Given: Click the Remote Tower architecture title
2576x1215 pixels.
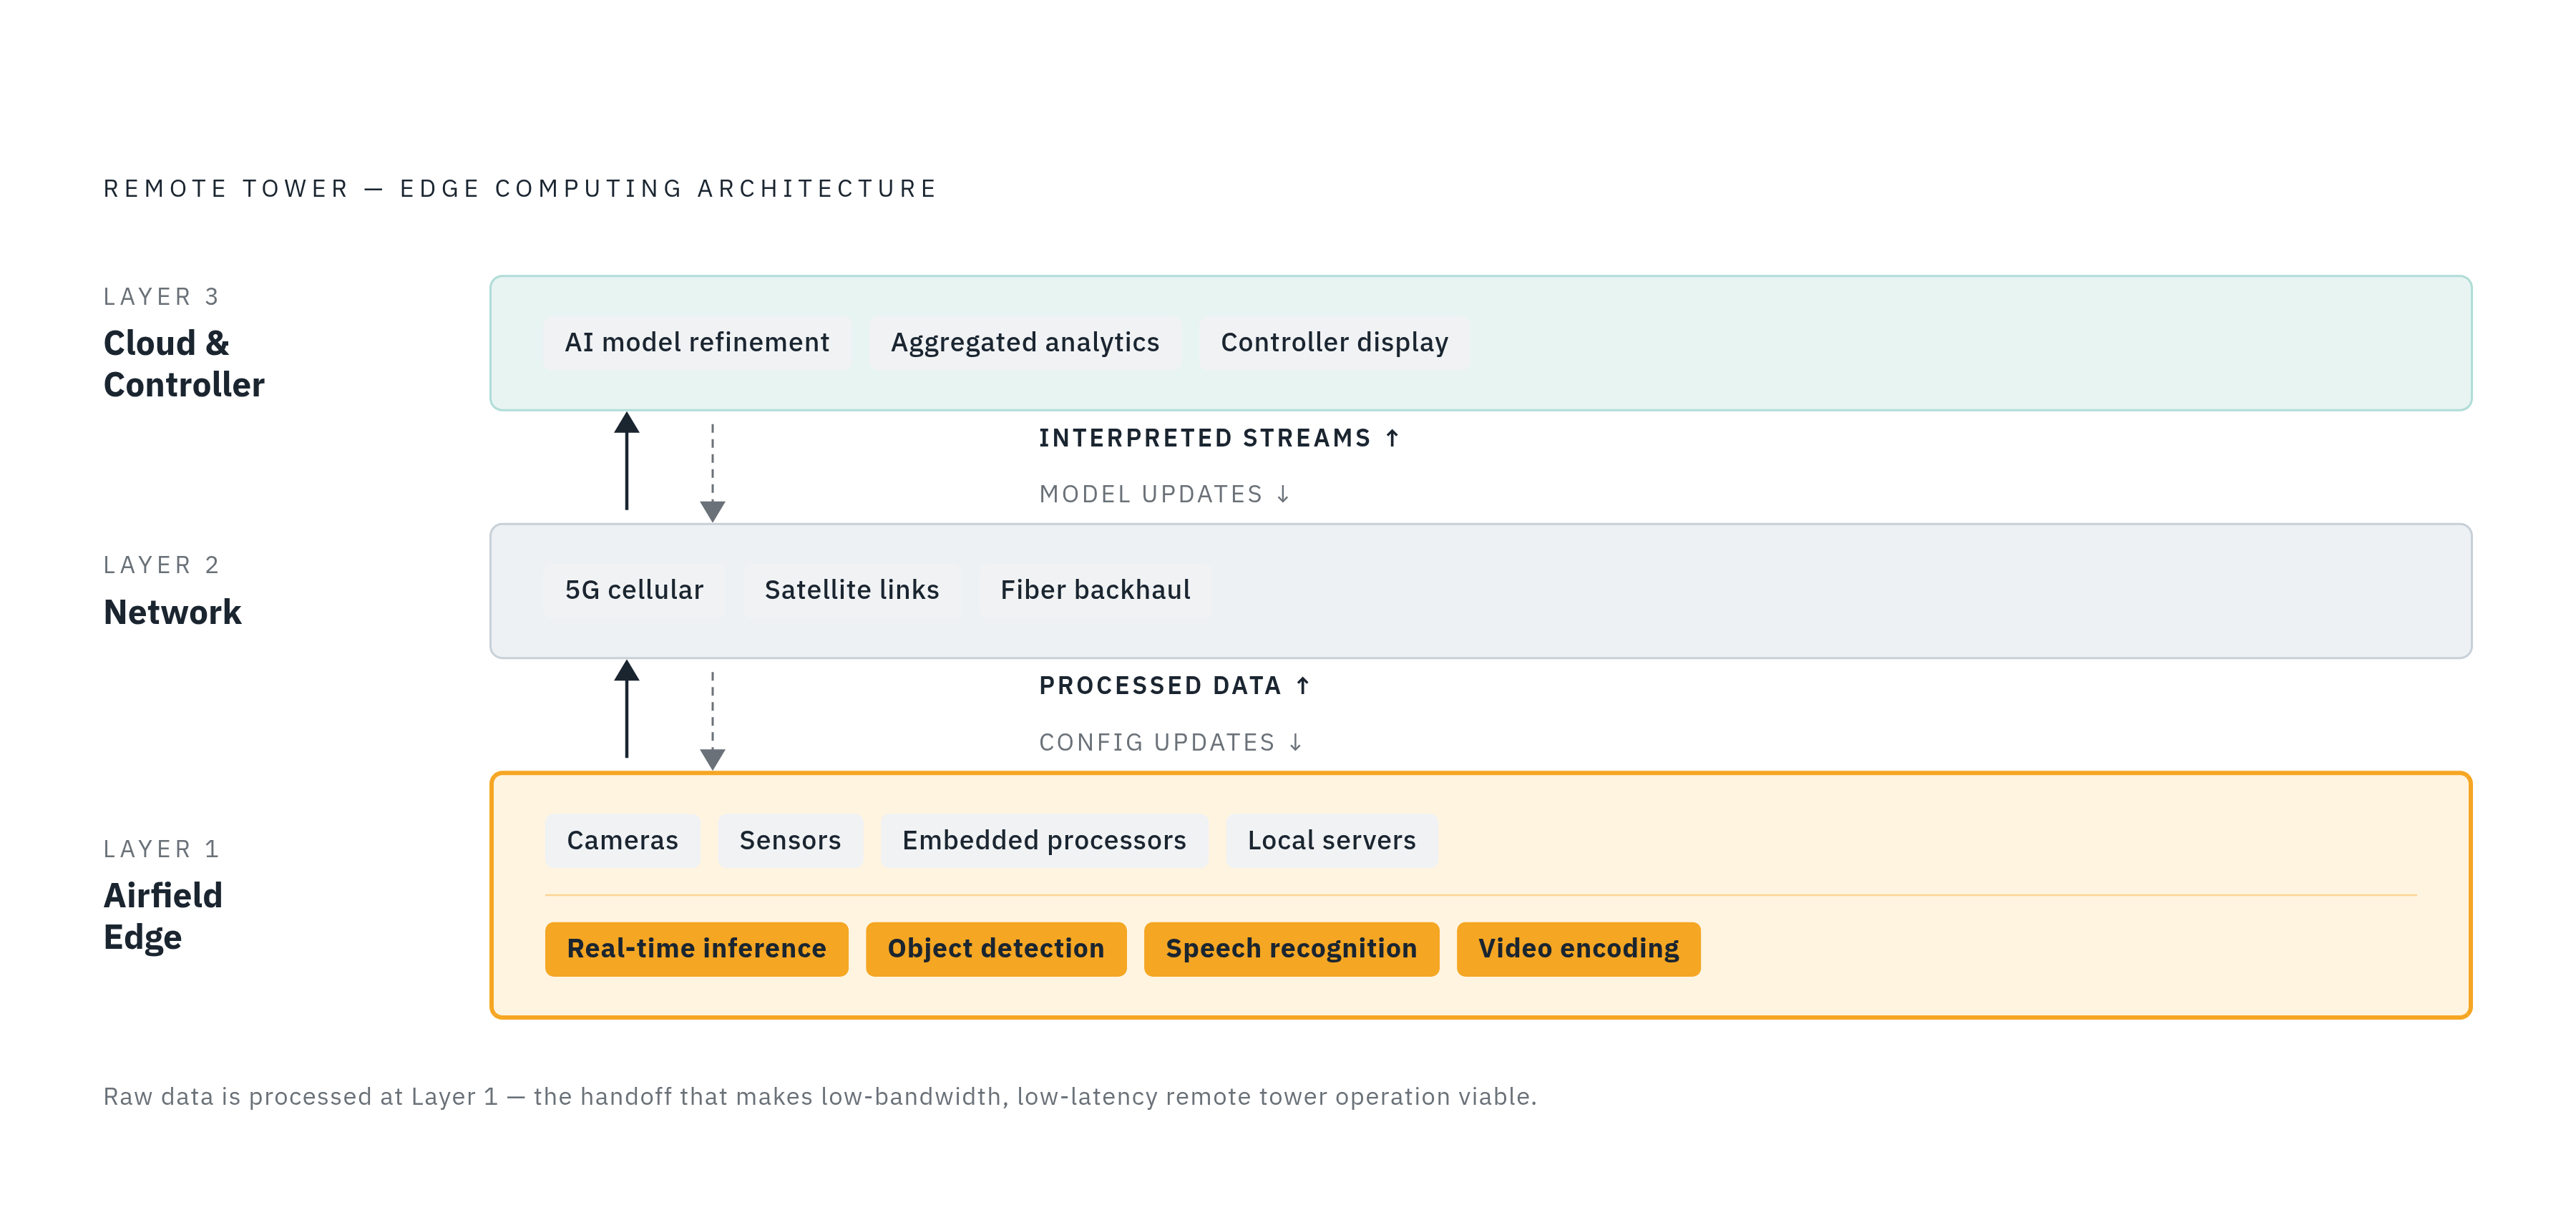Looking at the screenshot, I should [x=520, y=189].
